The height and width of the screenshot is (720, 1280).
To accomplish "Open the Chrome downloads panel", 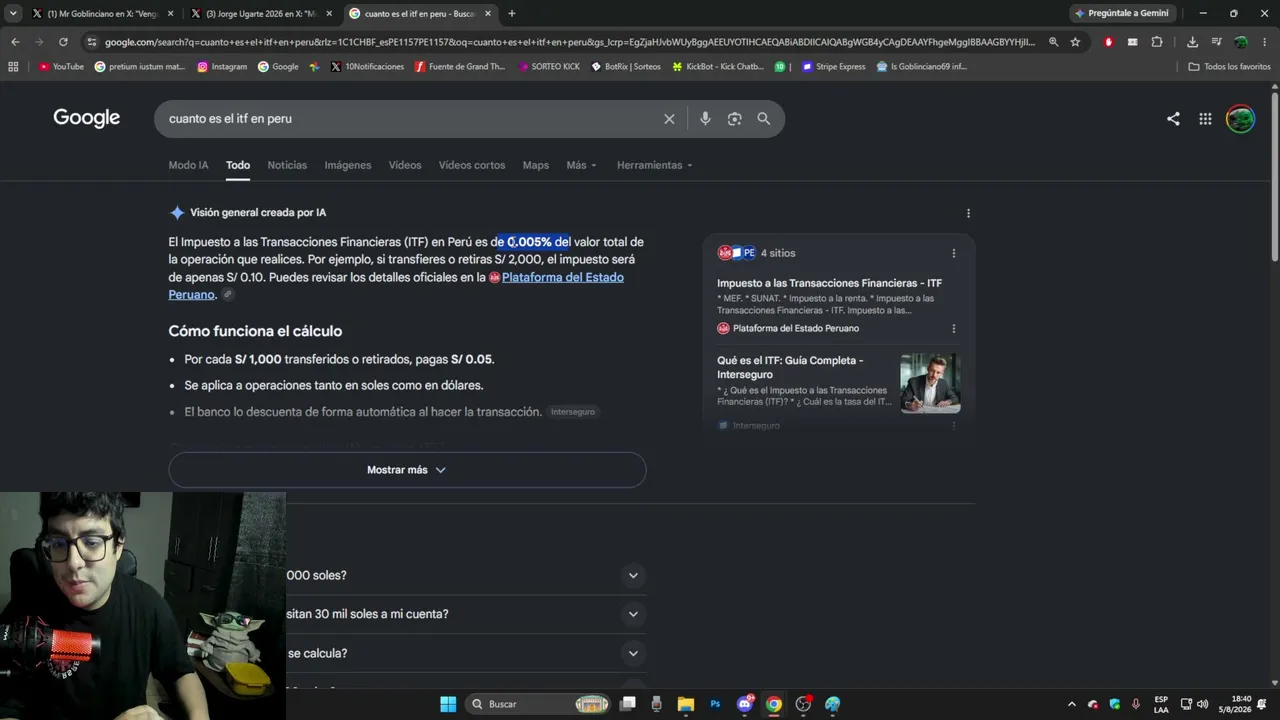I will tap(1192, 42).
